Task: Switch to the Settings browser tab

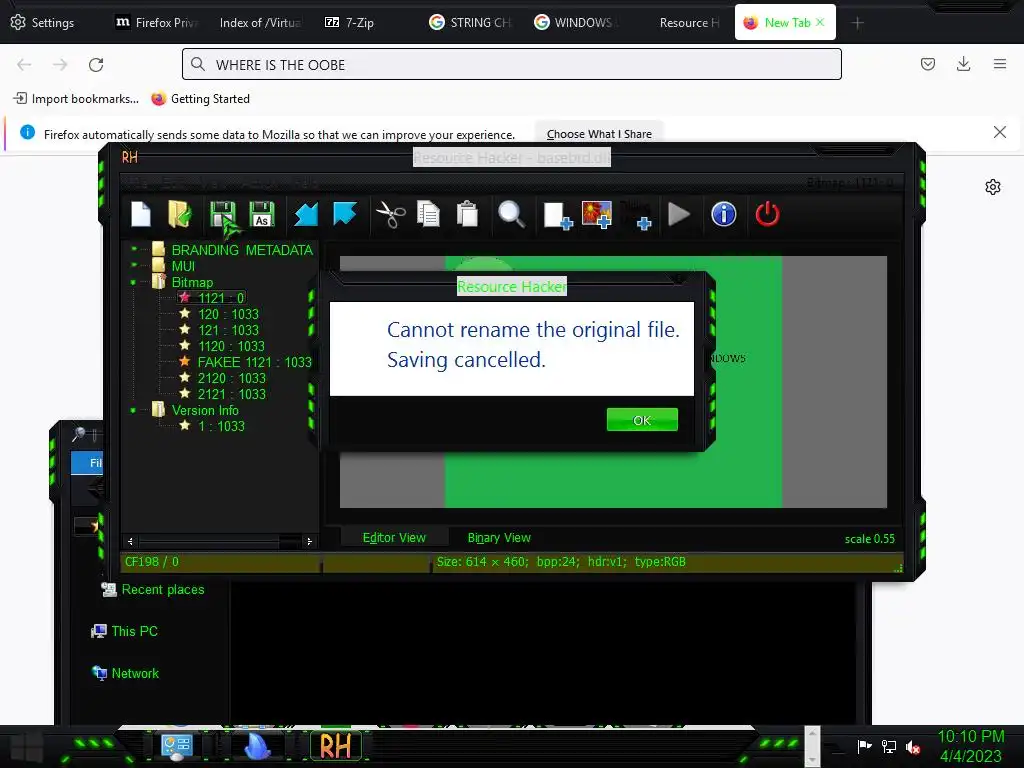Action: (x=43, y=22)
